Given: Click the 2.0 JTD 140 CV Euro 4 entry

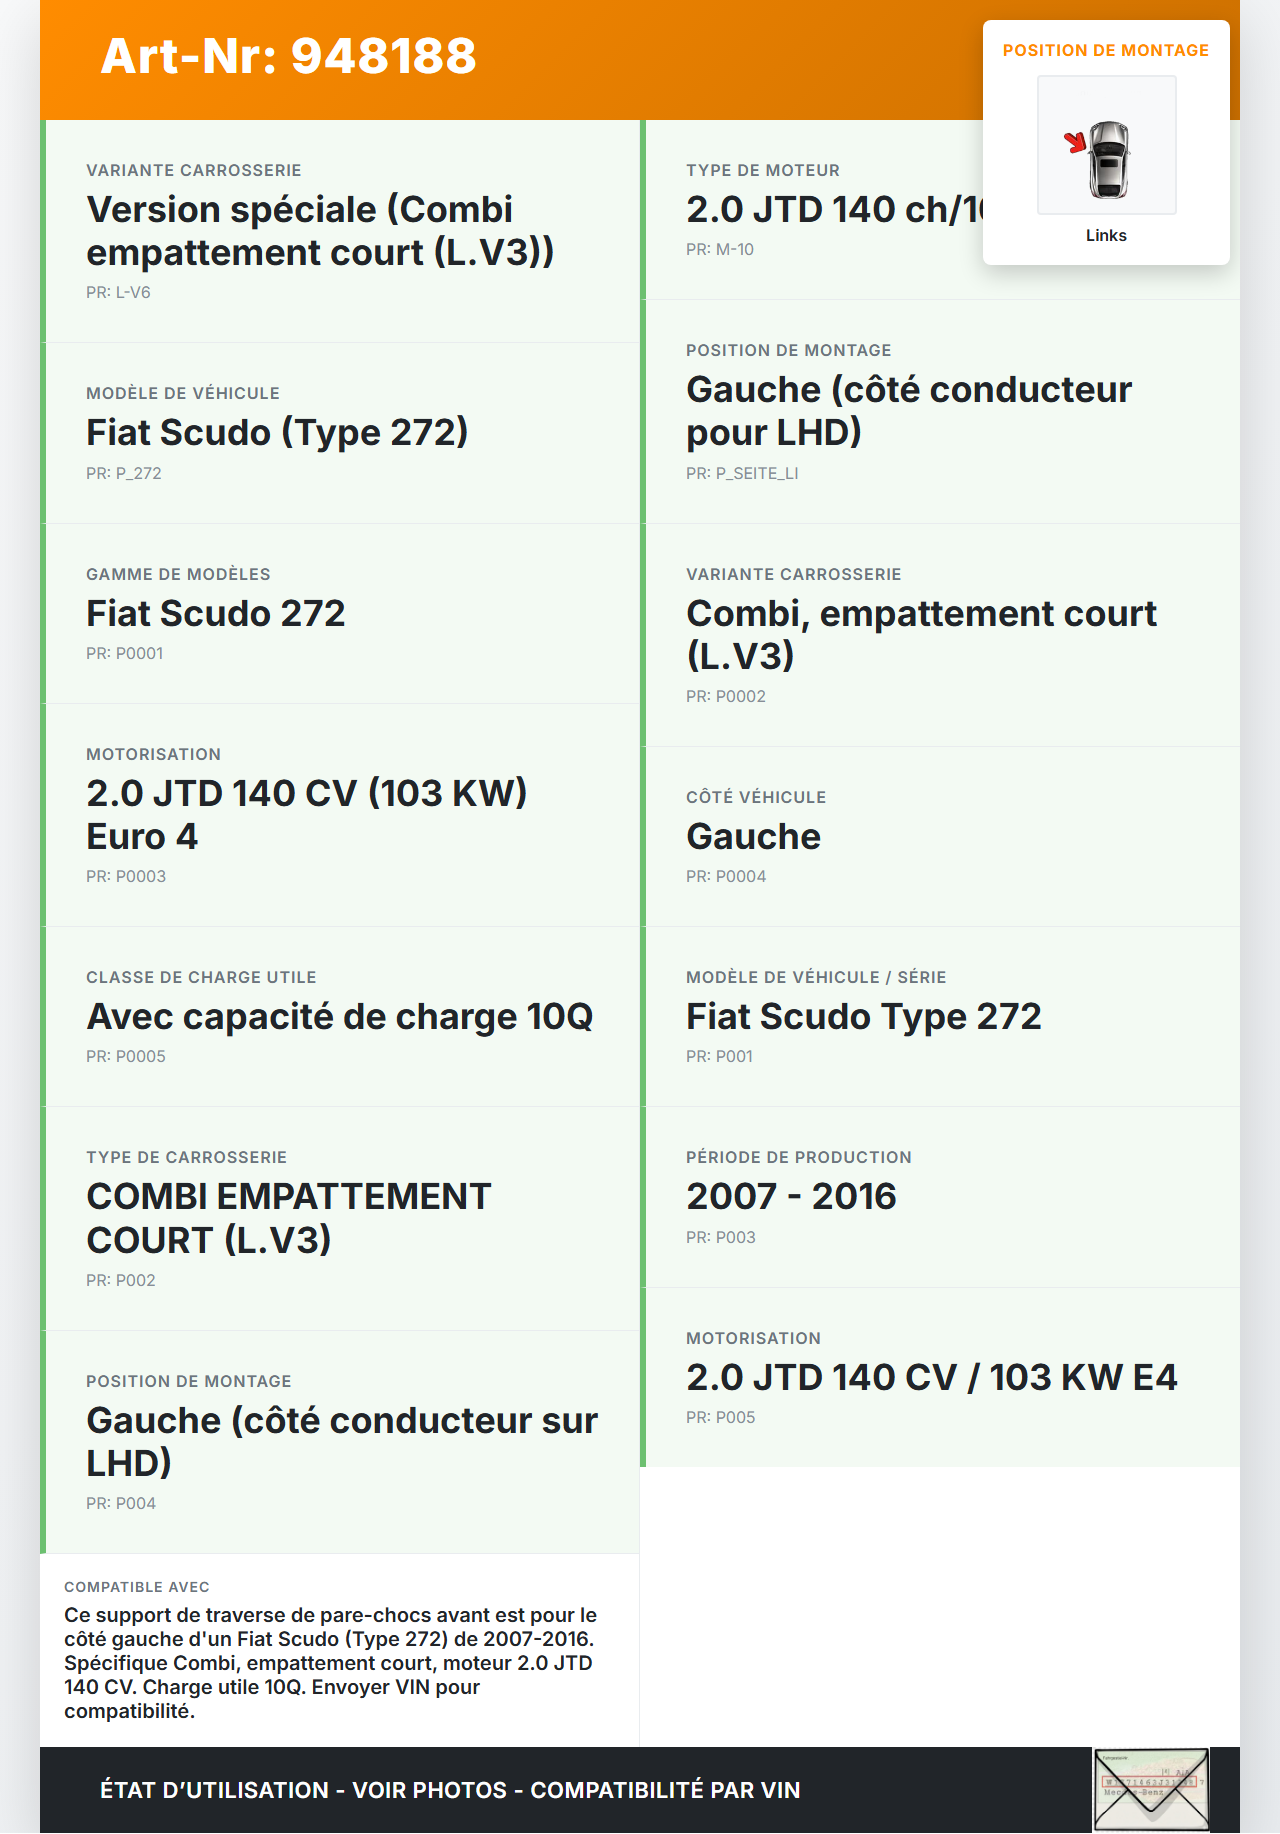Looking at the screenshot, I should tap(306, 815).
